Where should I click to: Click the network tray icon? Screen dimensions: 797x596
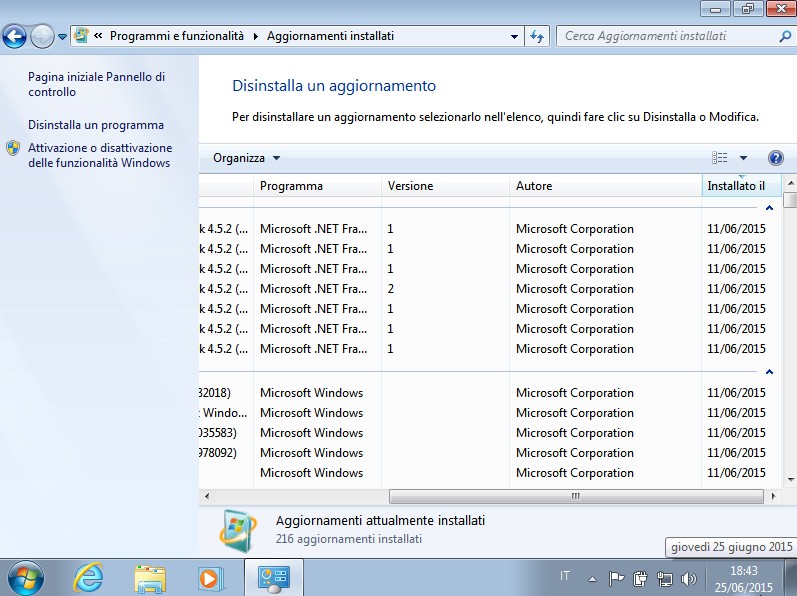coord(664,578)
